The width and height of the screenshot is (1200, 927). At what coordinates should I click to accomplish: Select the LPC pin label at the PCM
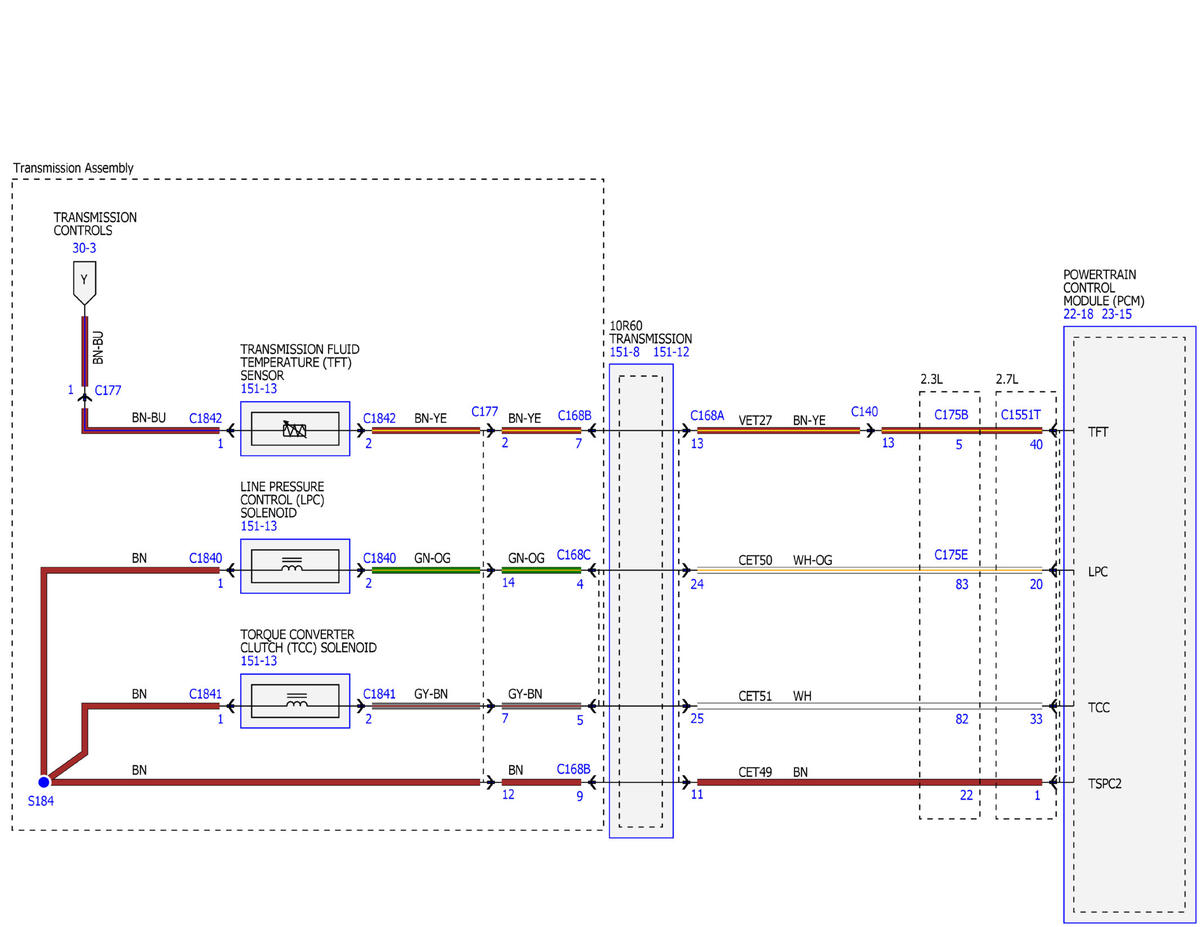coord(1098,571)
